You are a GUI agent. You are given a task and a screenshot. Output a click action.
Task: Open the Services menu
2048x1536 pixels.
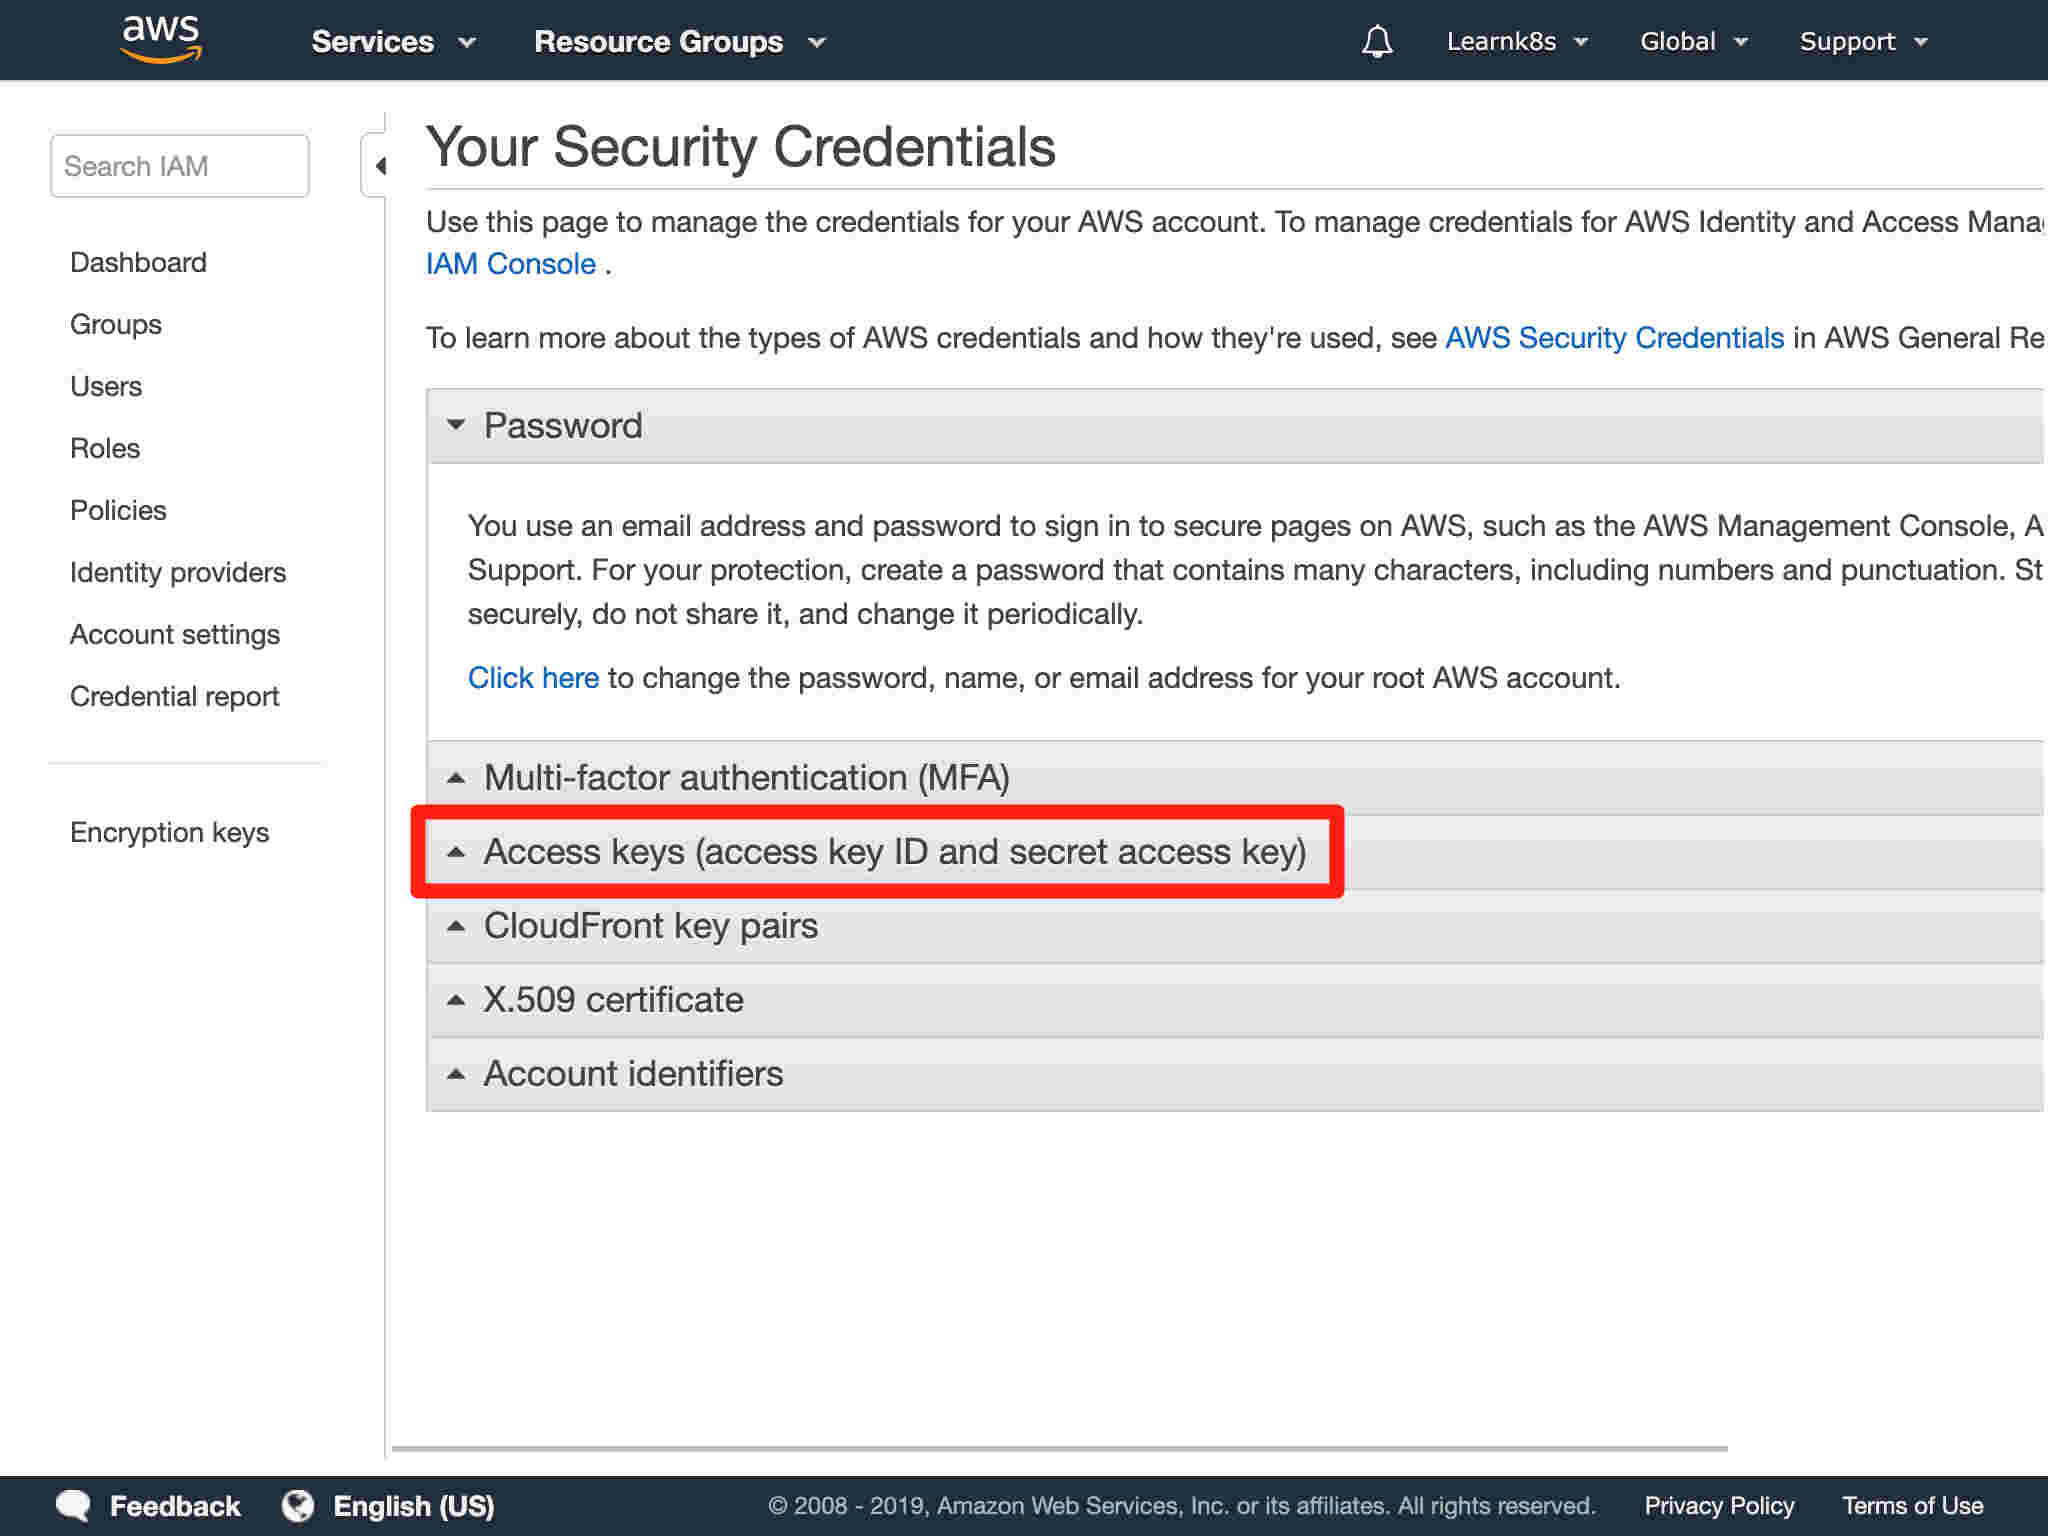tap(393, 41)
